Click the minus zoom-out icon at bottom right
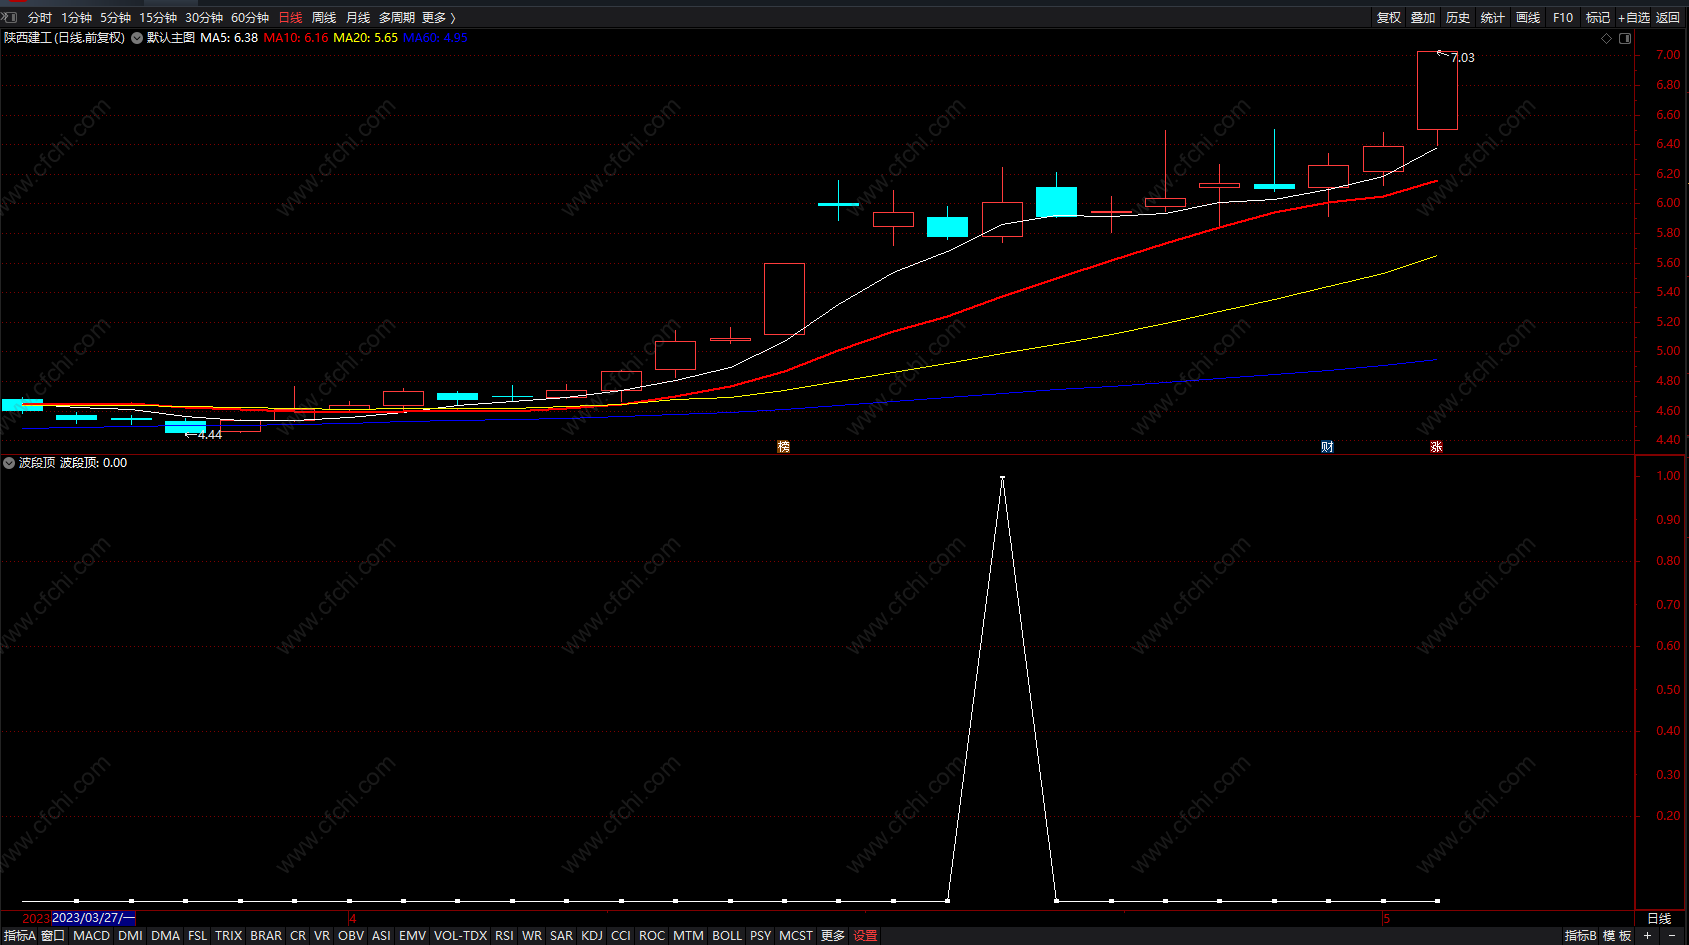1689x945 pixels. (1672, 936)
